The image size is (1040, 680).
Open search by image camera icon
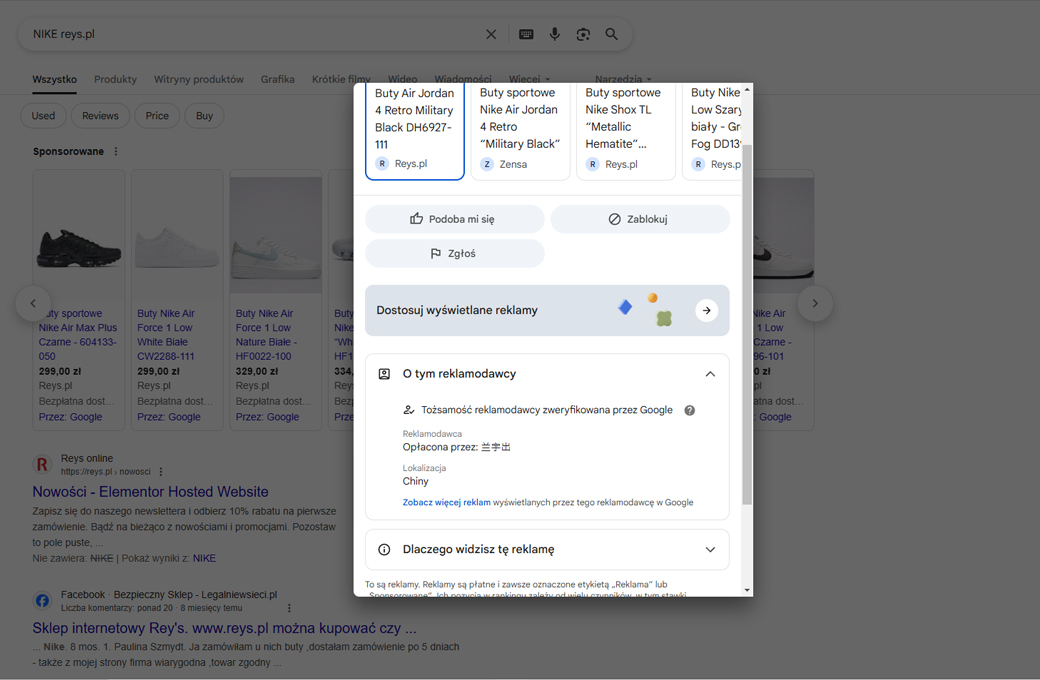point(583,34)
